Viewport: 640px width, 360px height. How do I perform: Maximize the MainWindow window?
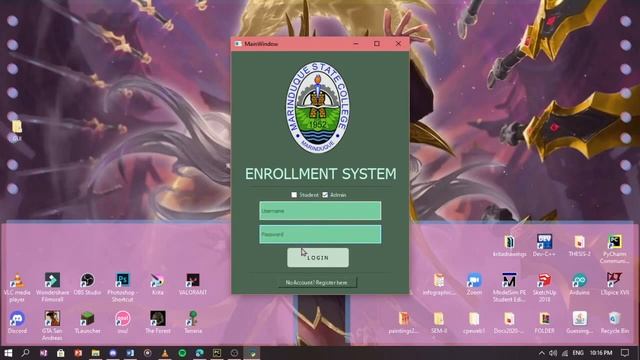(377, 43)
